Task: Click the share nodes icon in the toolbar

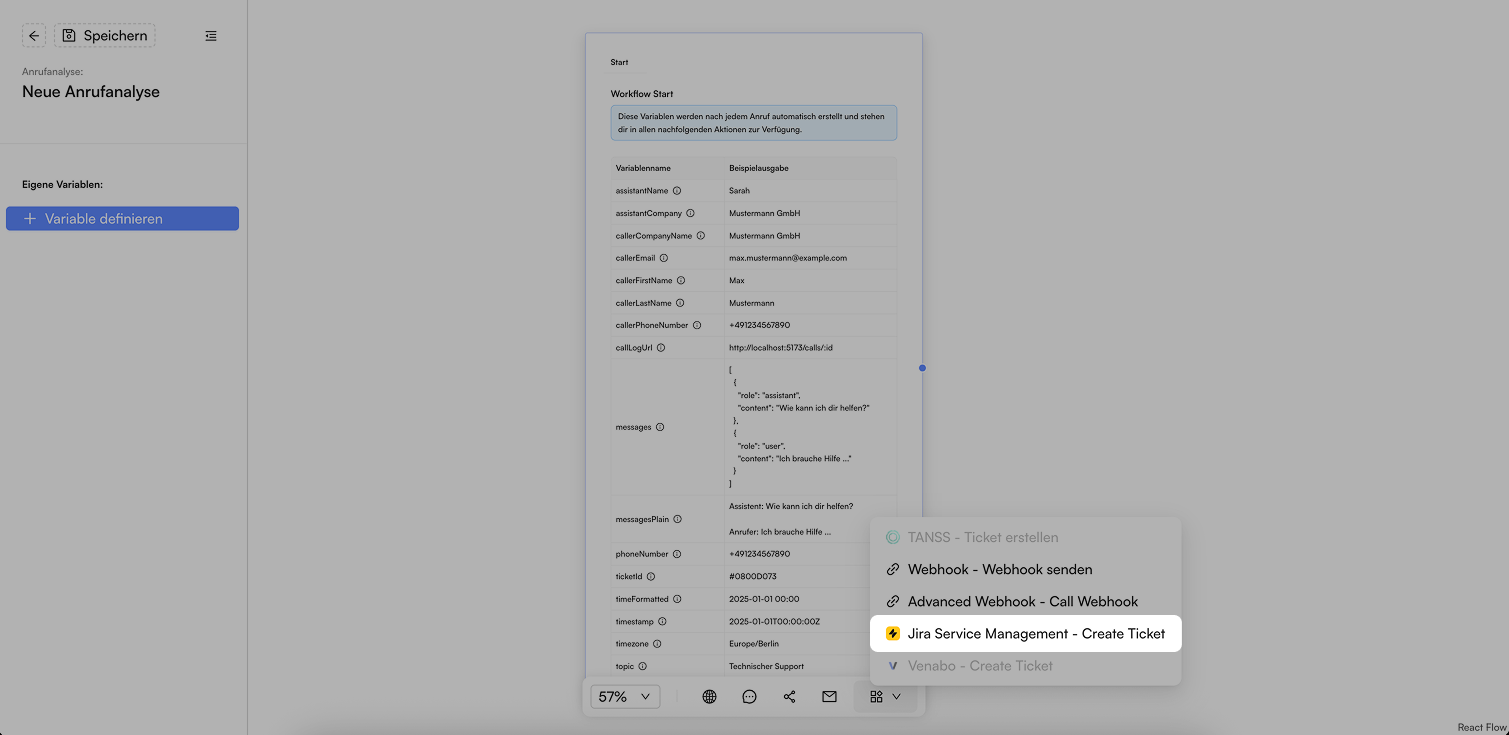Action: click(x=789, y=697)
